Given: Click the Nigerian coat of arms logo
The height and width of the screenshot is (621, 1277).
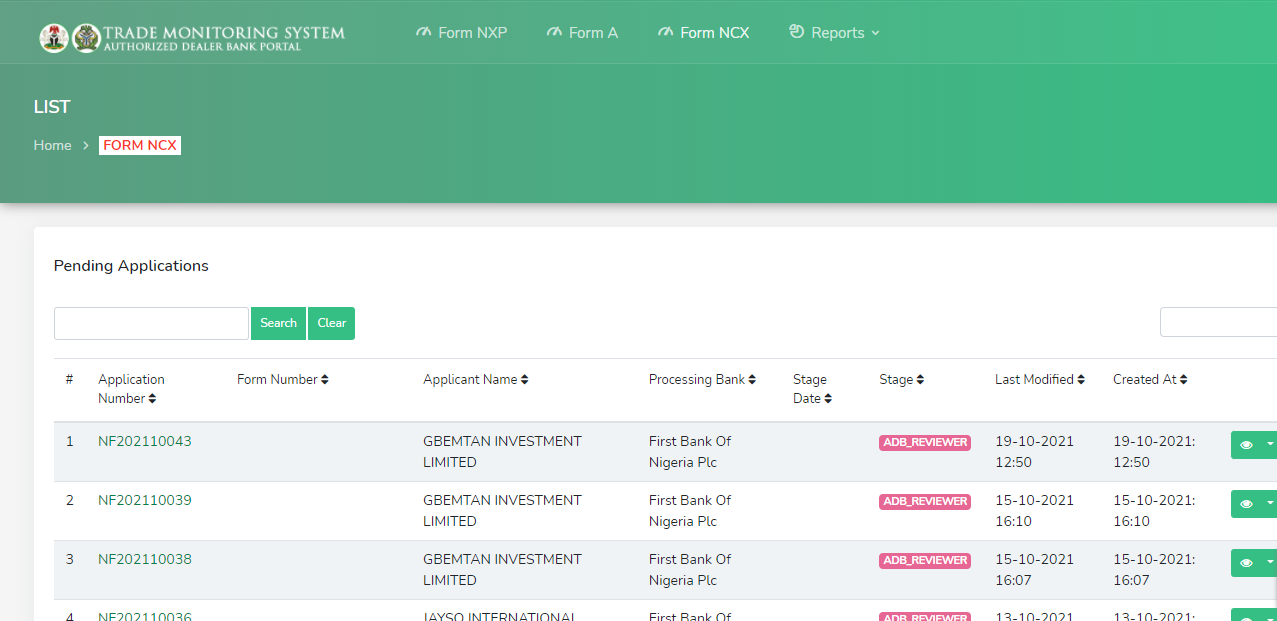Looking at the screenshot, I should pyautogui.click(x=54, y=38).
